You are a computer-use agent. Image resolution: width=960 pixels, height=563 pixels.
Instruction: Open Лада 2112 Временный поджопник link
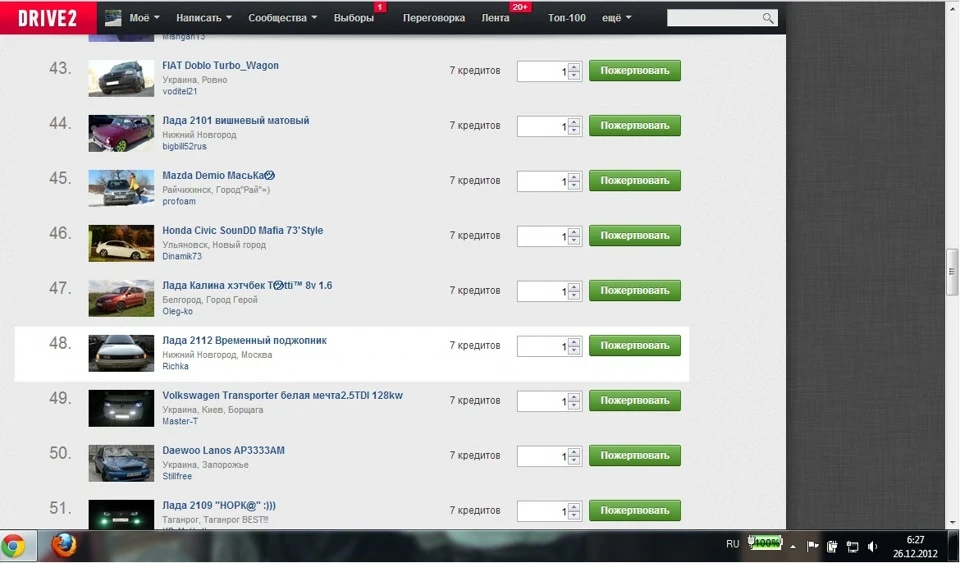[x=244, y=341]
